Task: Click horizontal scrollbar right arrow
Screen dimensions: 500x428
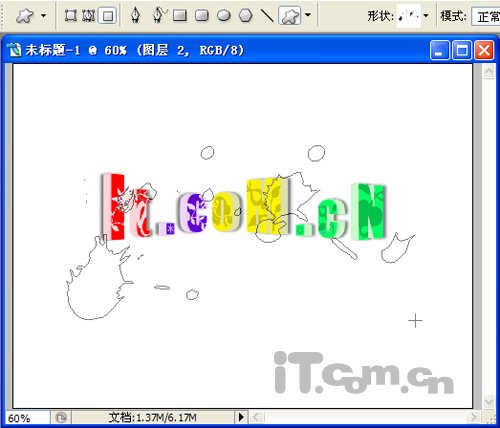Action: pos(473,417)
